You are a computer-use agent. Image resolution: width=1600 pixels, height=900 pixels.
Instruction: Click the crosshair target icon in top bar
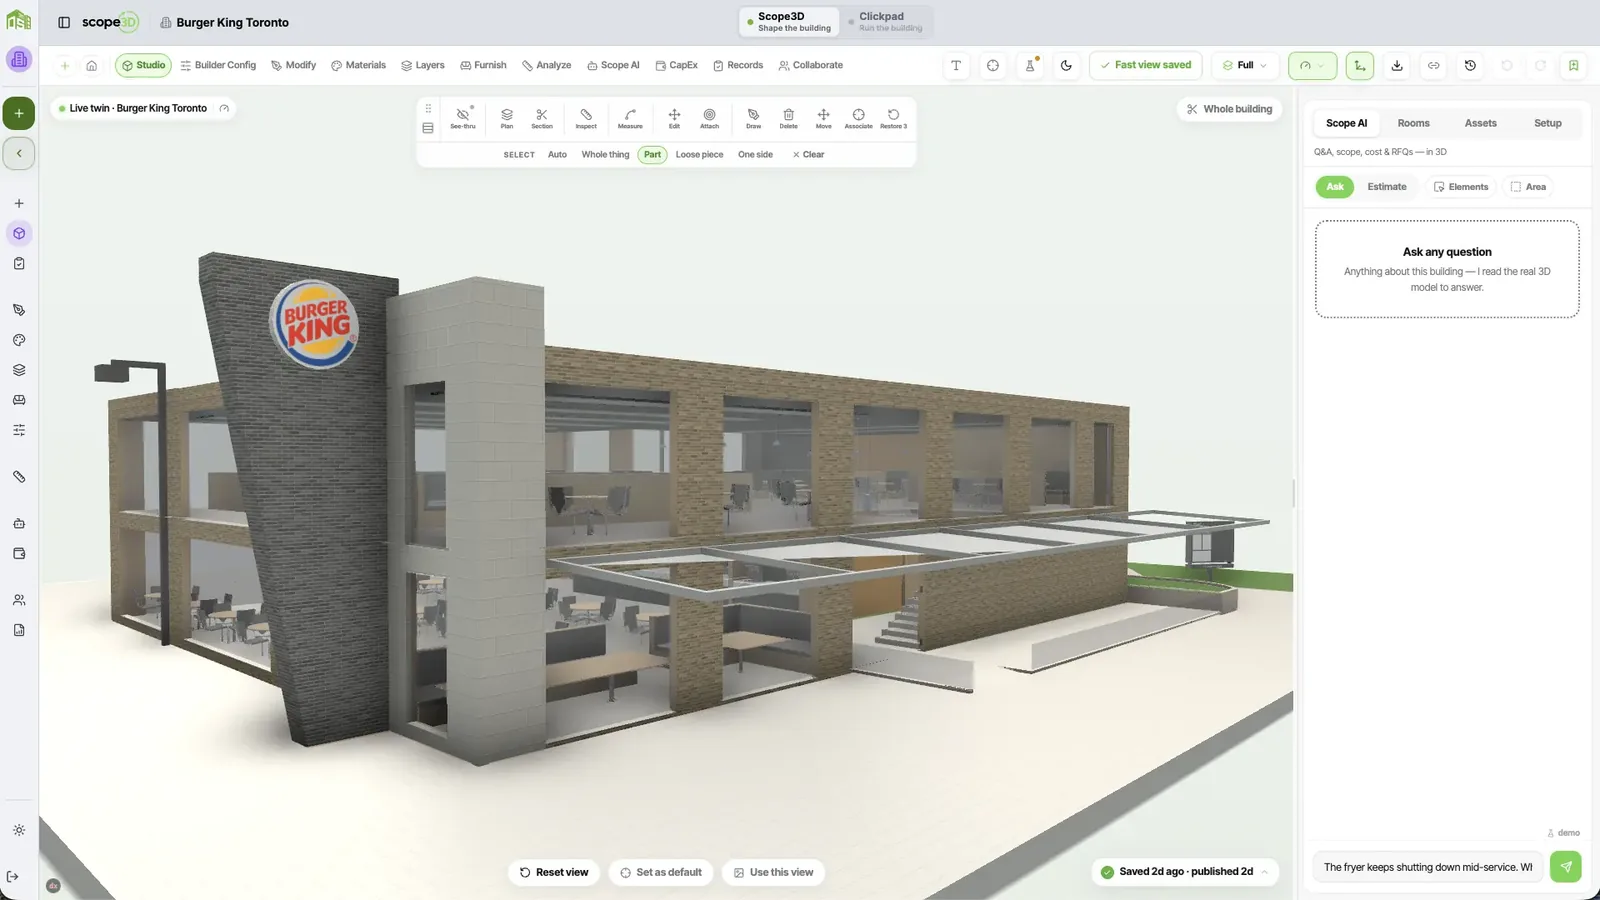tap(993, 66)
